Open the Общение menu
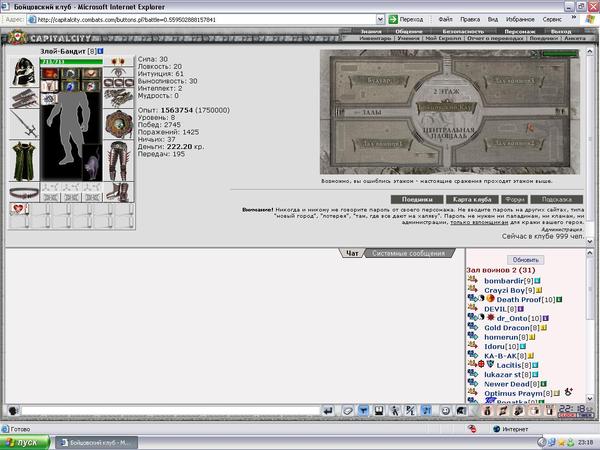Viewport: 600px width, 450px height. tap(409, 31)
